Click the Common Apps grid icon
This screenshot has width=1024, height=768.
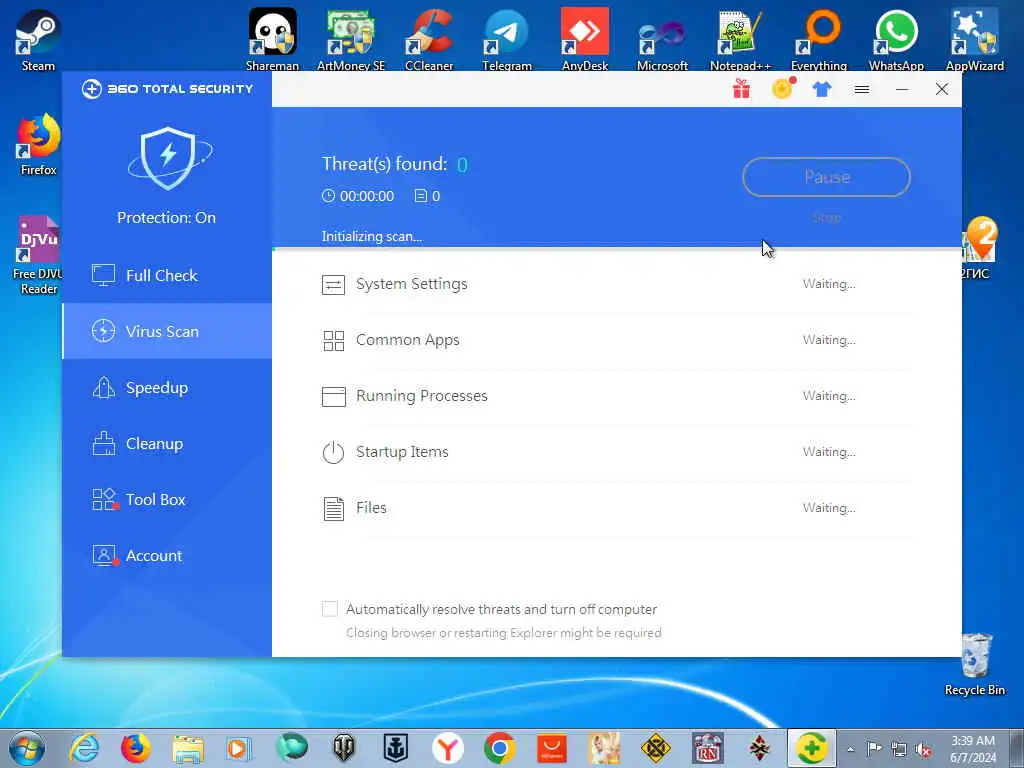(x=334, y=340)
